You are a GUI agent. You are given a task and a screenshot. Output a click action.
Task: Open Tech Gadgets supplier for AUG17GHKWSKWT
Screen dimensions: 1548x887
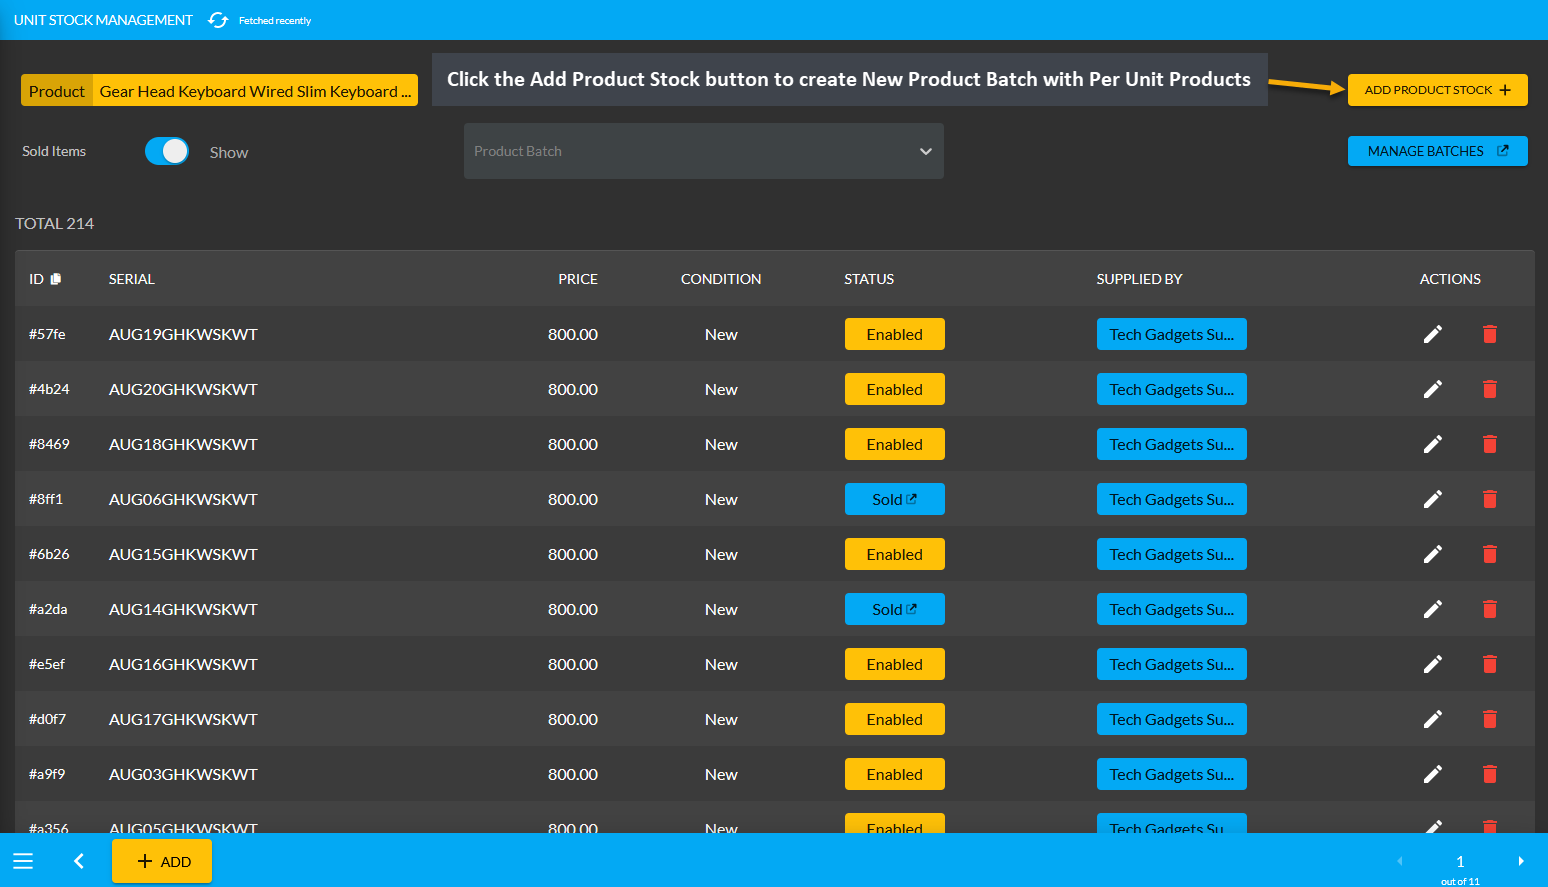click(1172, 719)
